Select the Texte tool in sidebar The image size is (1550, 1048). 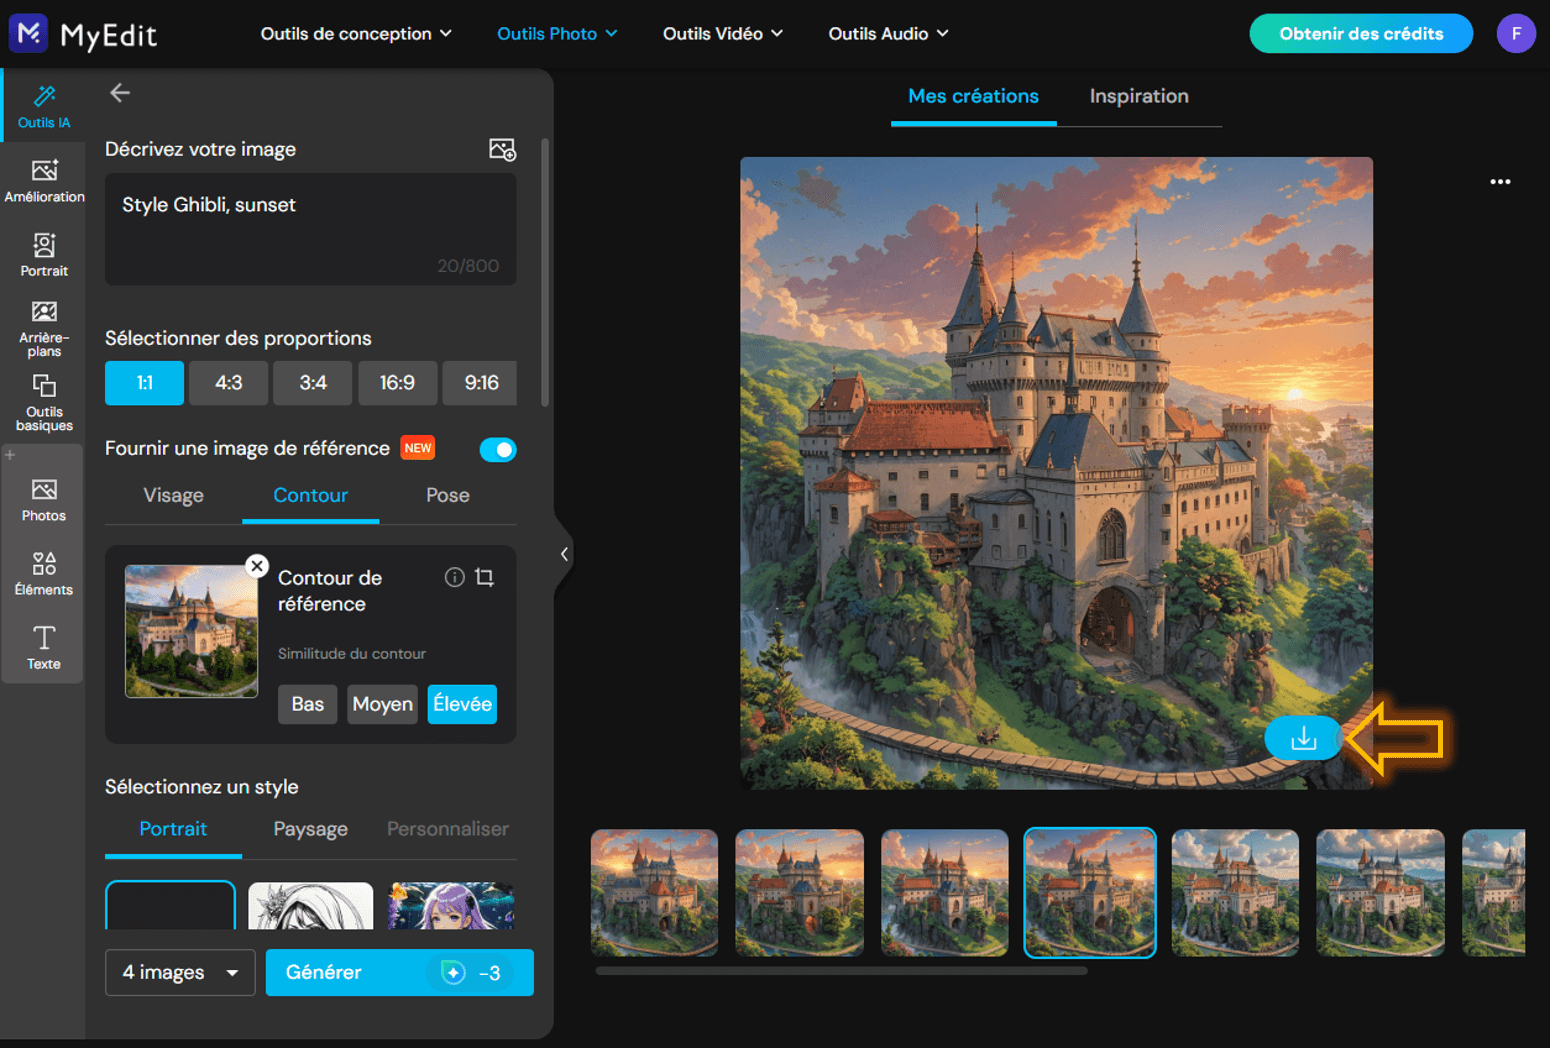[x=44, y=648]
